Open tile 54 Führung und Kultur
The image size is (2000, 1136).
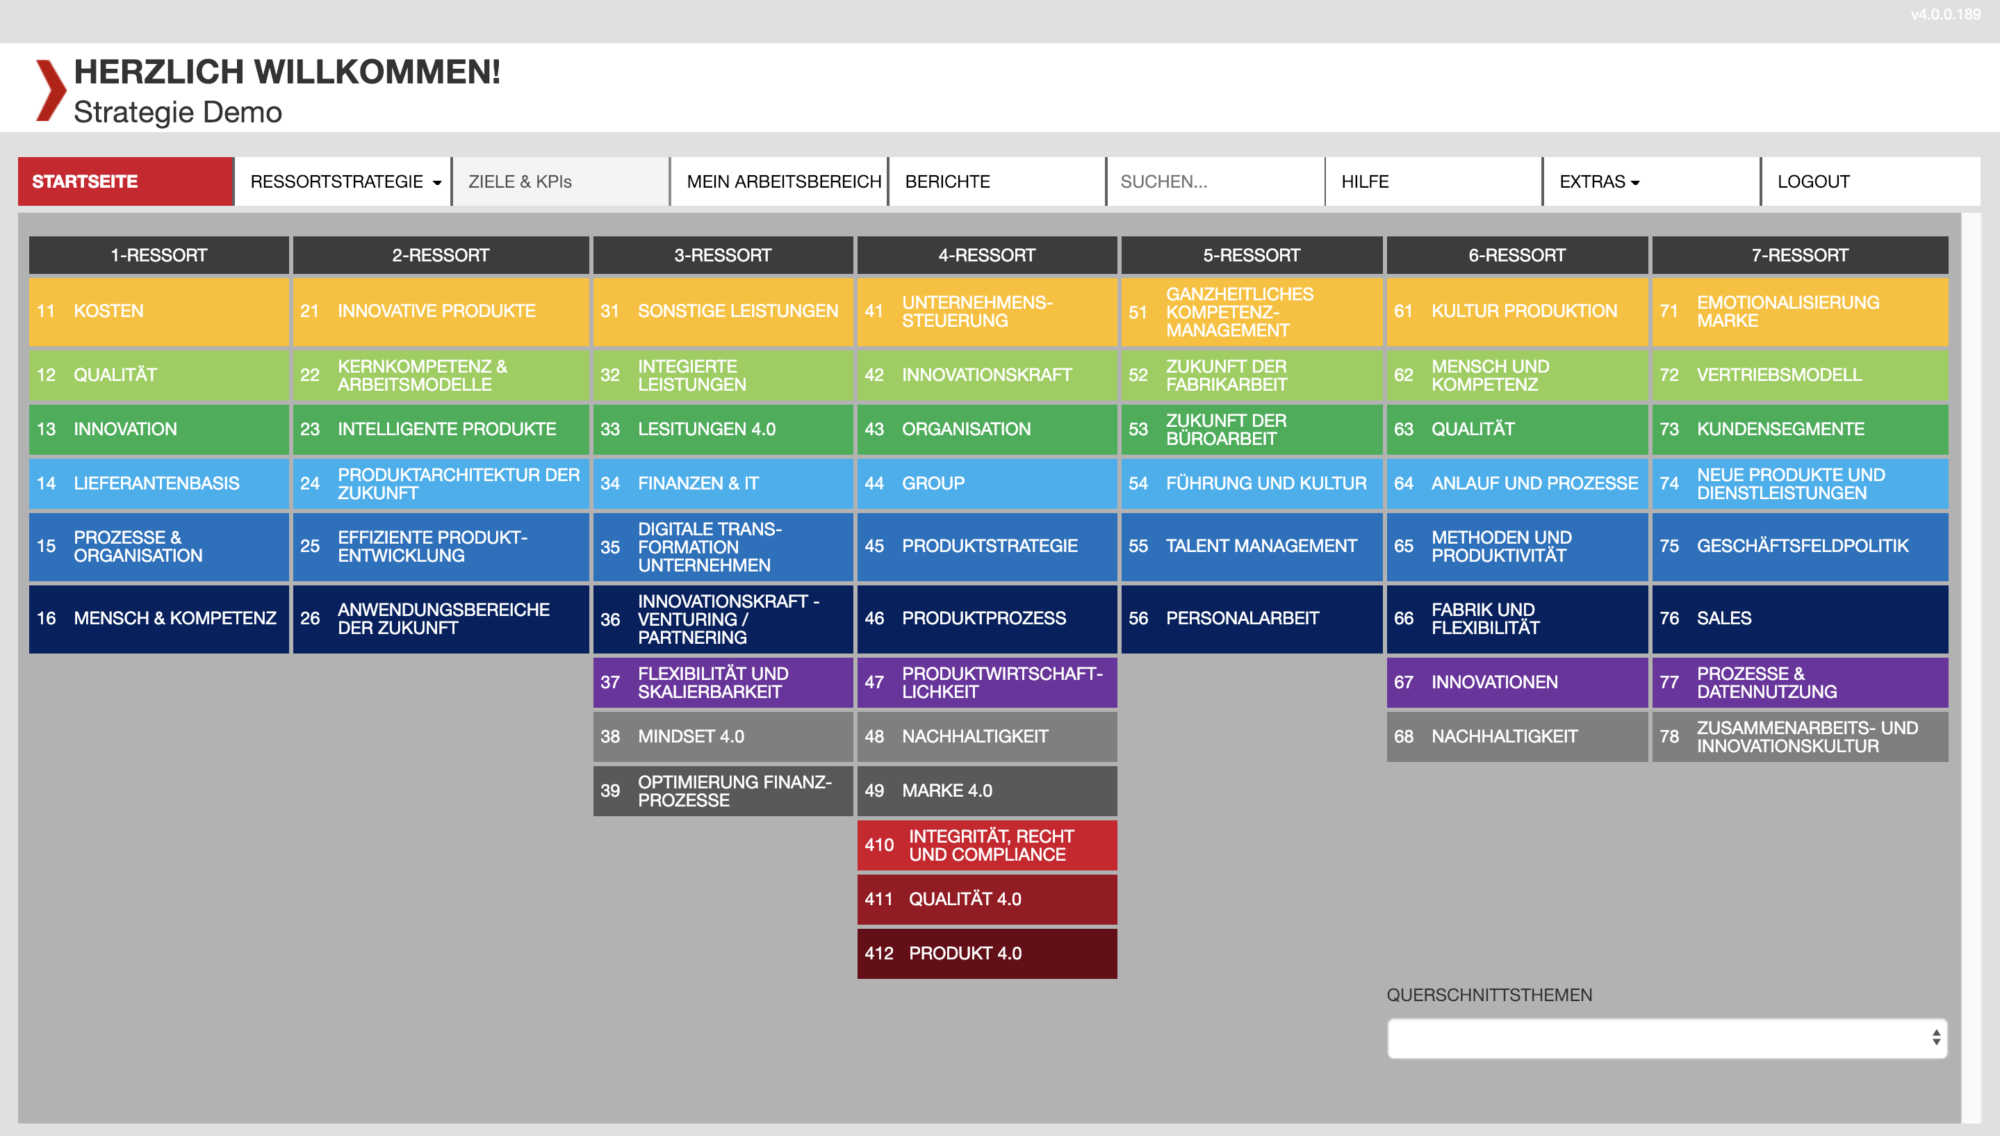tap(1252, 483)
